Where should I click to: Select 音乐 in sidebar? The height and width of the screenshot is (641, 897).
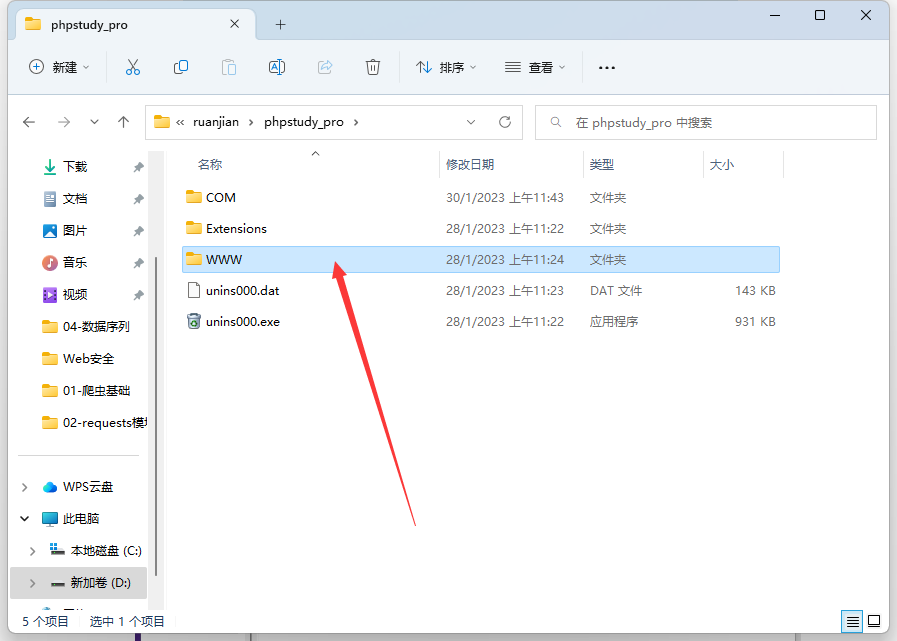pyautogui.click(x=75, y=263)
